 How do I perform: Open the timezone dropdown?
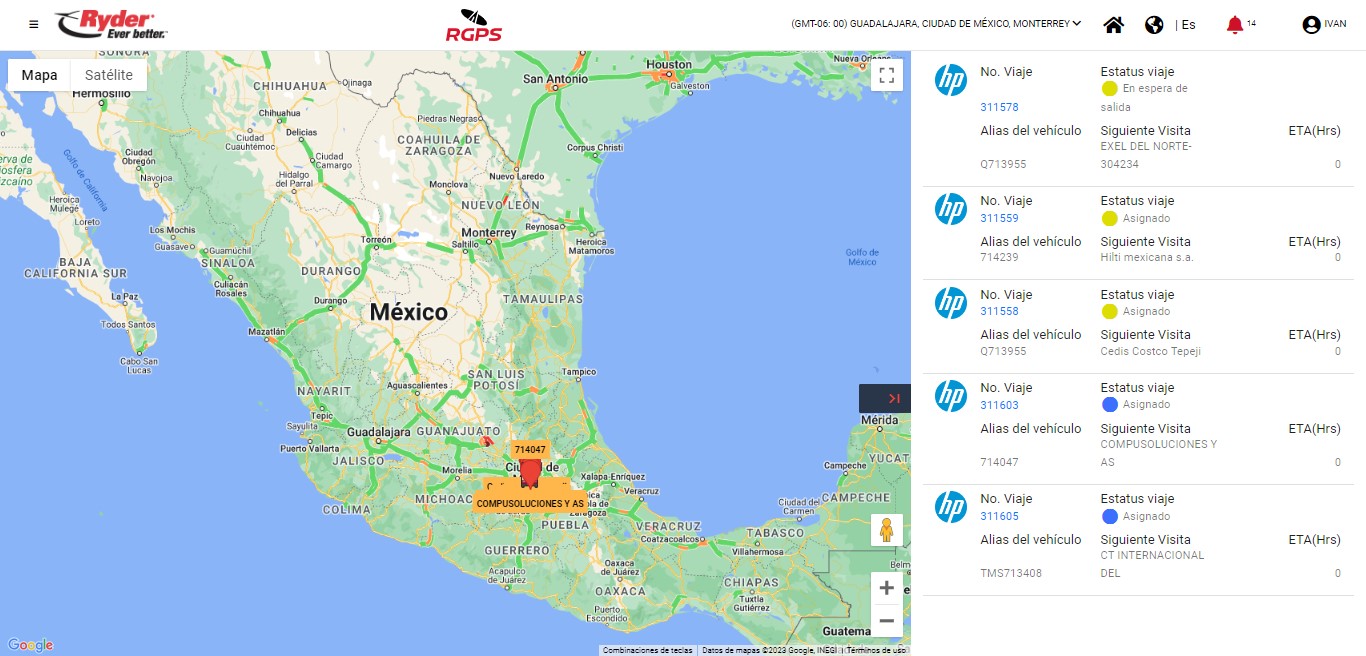pos(936,24)
